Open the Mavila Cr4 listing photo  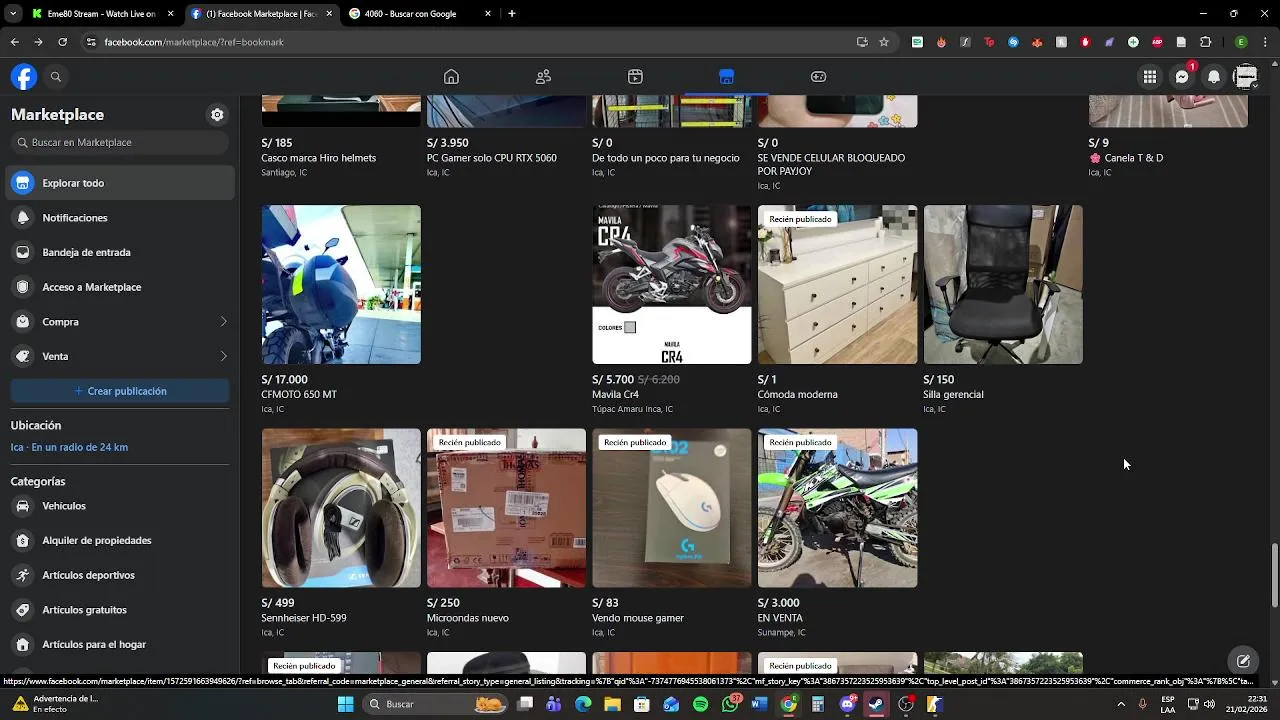672,285
